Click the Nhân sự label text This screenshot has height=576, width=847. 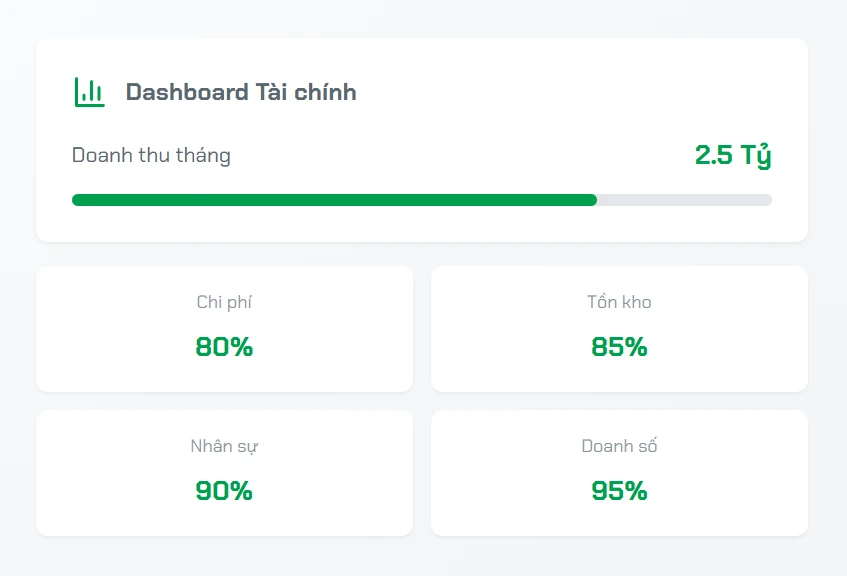pos(224,446)
